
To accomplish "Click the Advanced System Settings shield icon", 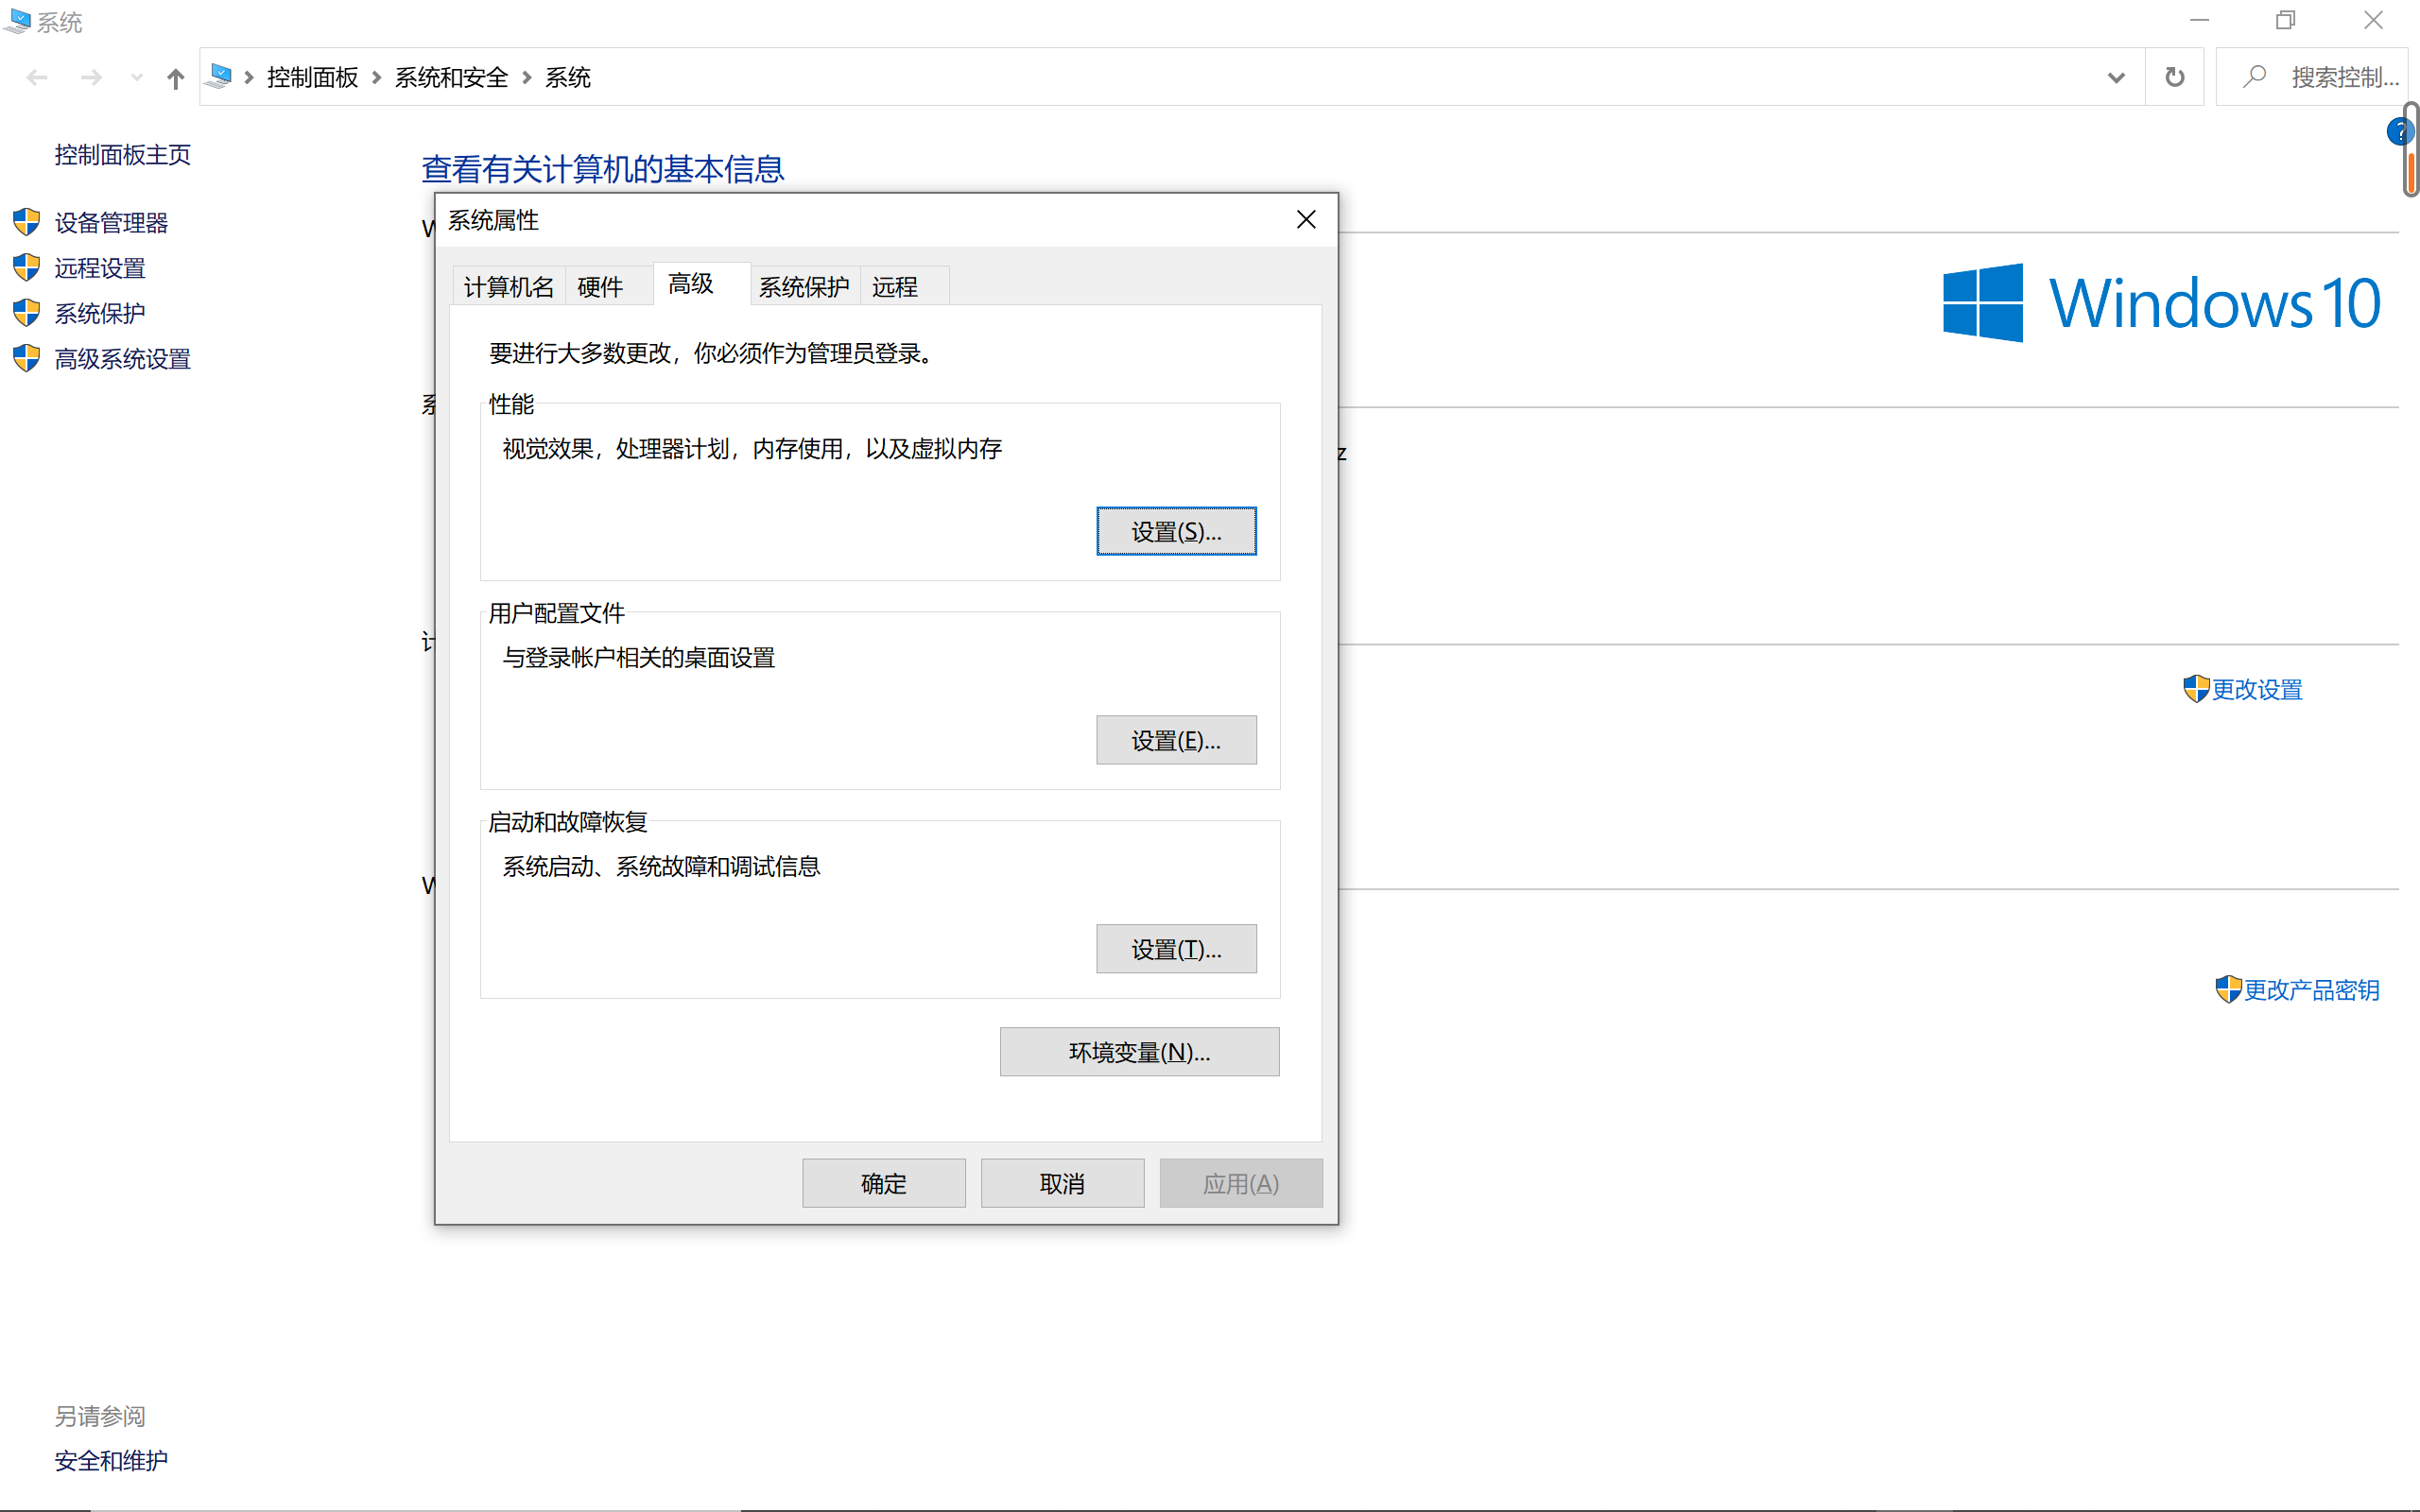I will click(x=27, y=358).
